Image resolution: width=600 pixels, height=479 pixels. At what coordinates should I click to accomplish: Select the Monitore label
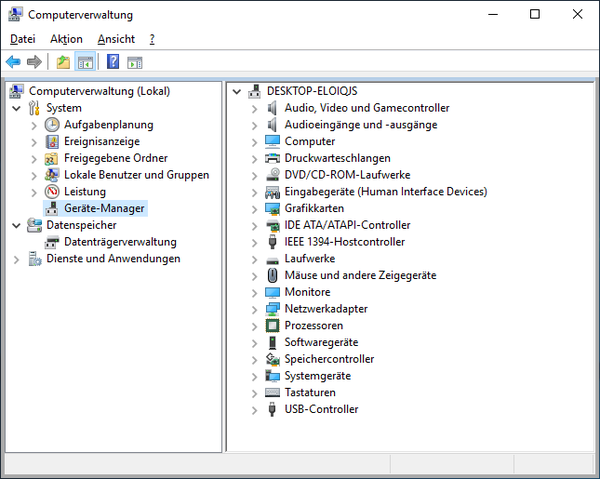307,292
